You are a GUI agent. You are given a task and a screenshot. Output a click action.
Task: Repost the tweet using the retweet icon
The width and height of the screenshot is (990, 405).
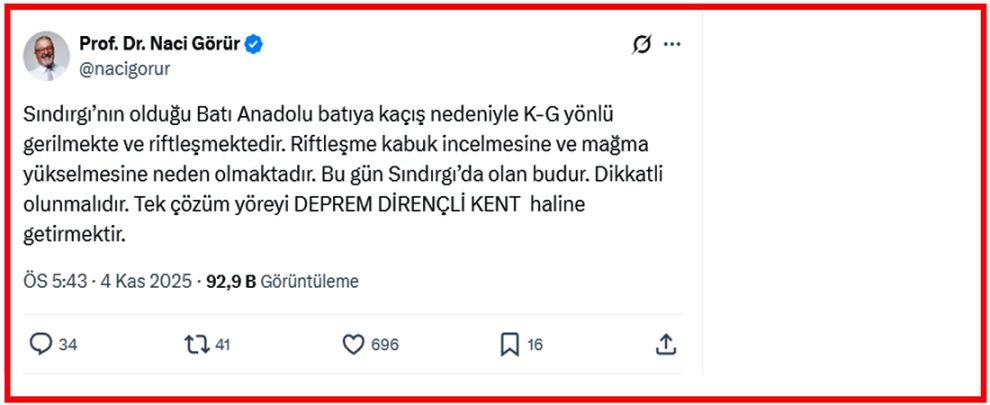197,345
